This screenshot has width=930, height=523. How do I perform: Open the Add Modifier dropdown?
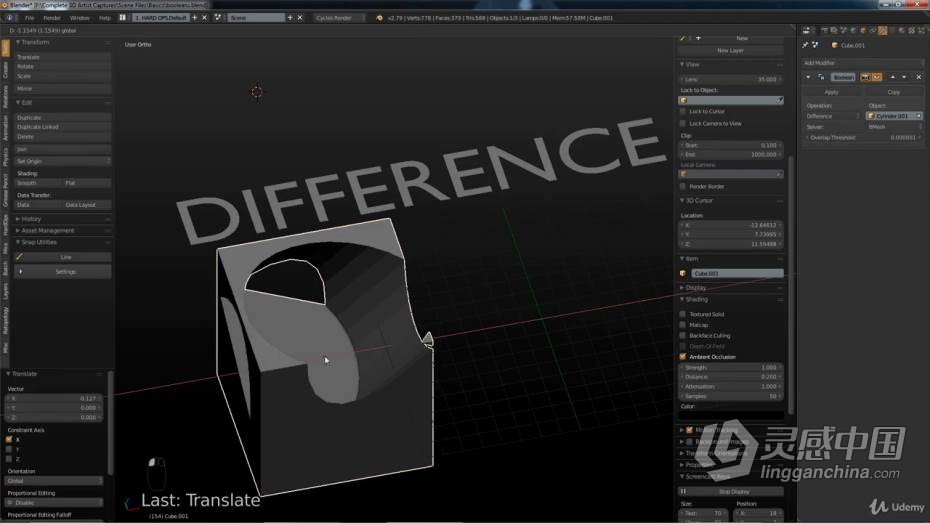pos(862,63)
